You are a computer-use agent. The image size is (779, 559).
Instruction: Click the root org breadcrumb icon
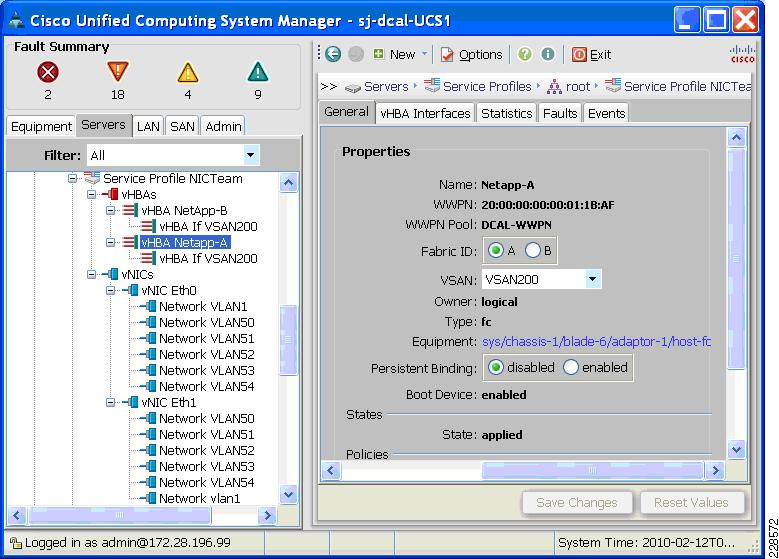coord(554,87)
